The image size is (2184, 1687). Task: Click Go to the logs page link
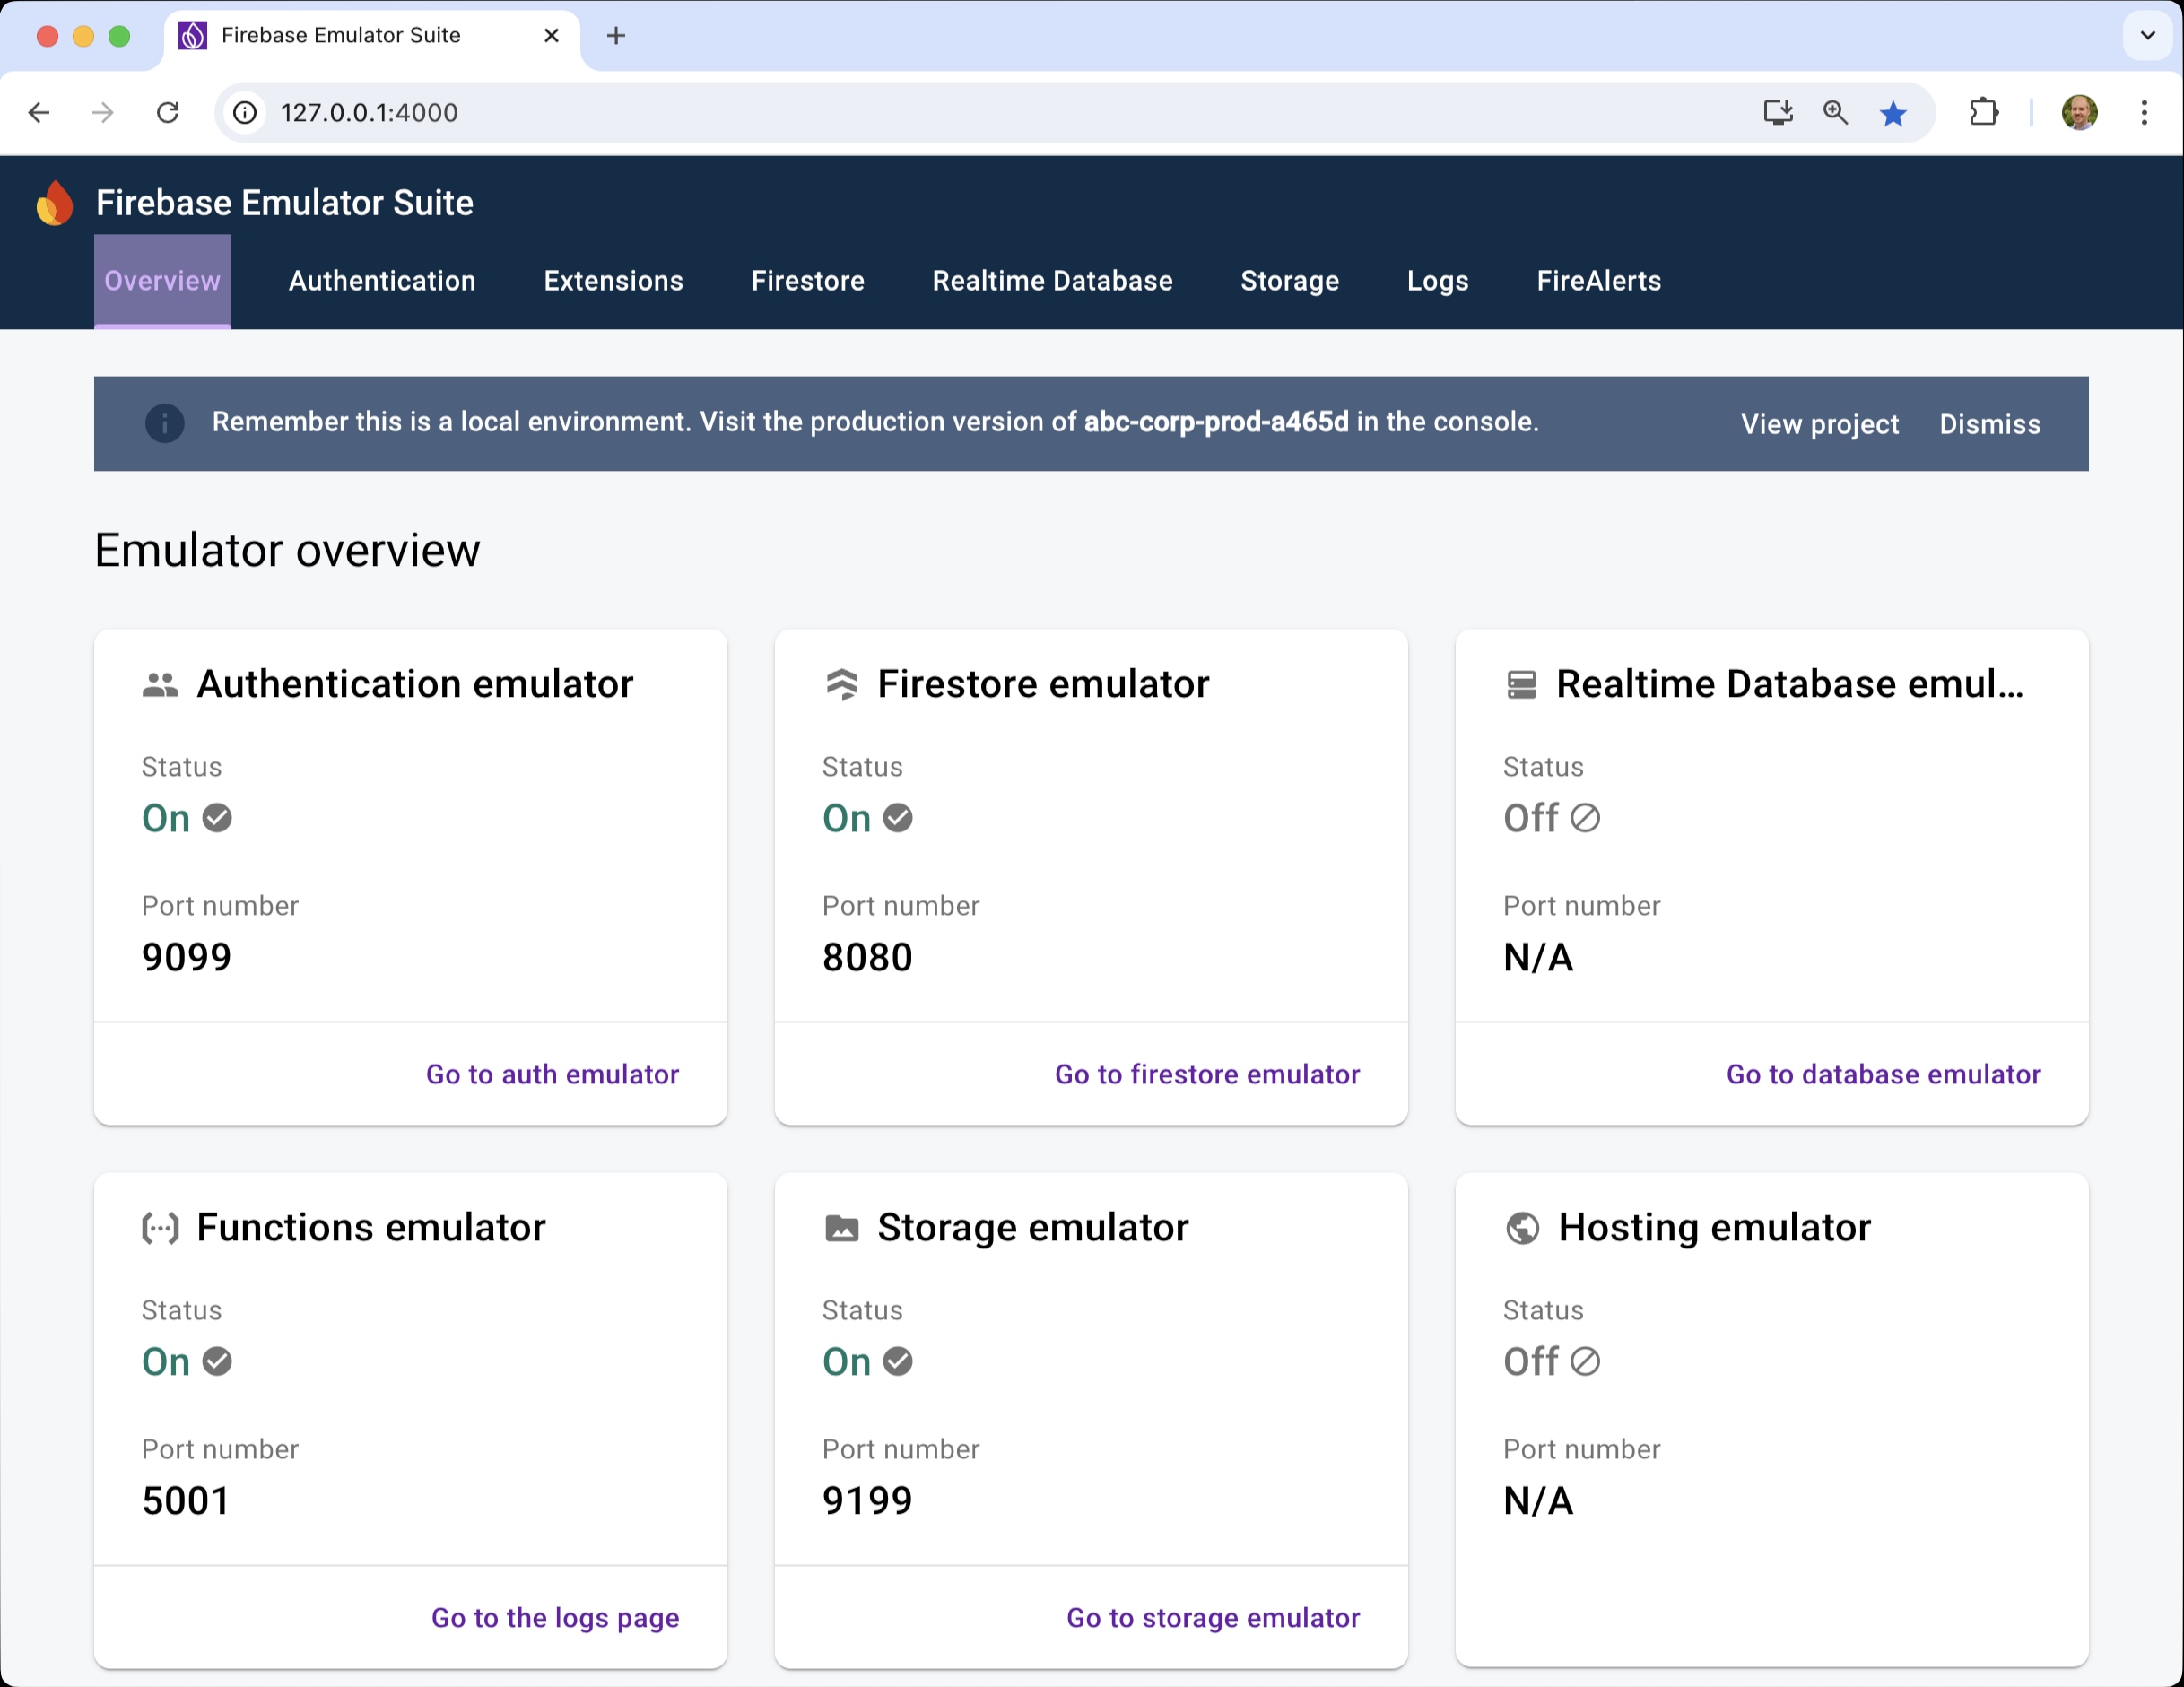[x=555, y=1617]
